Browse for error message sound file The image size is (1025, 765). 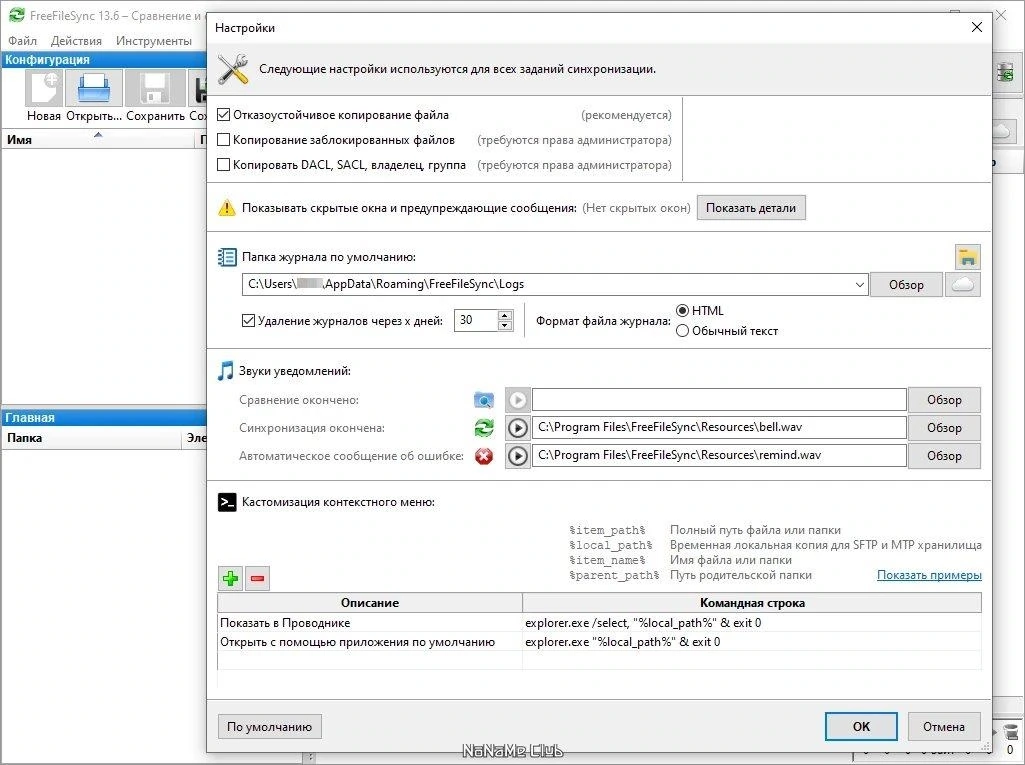[944, 456]
